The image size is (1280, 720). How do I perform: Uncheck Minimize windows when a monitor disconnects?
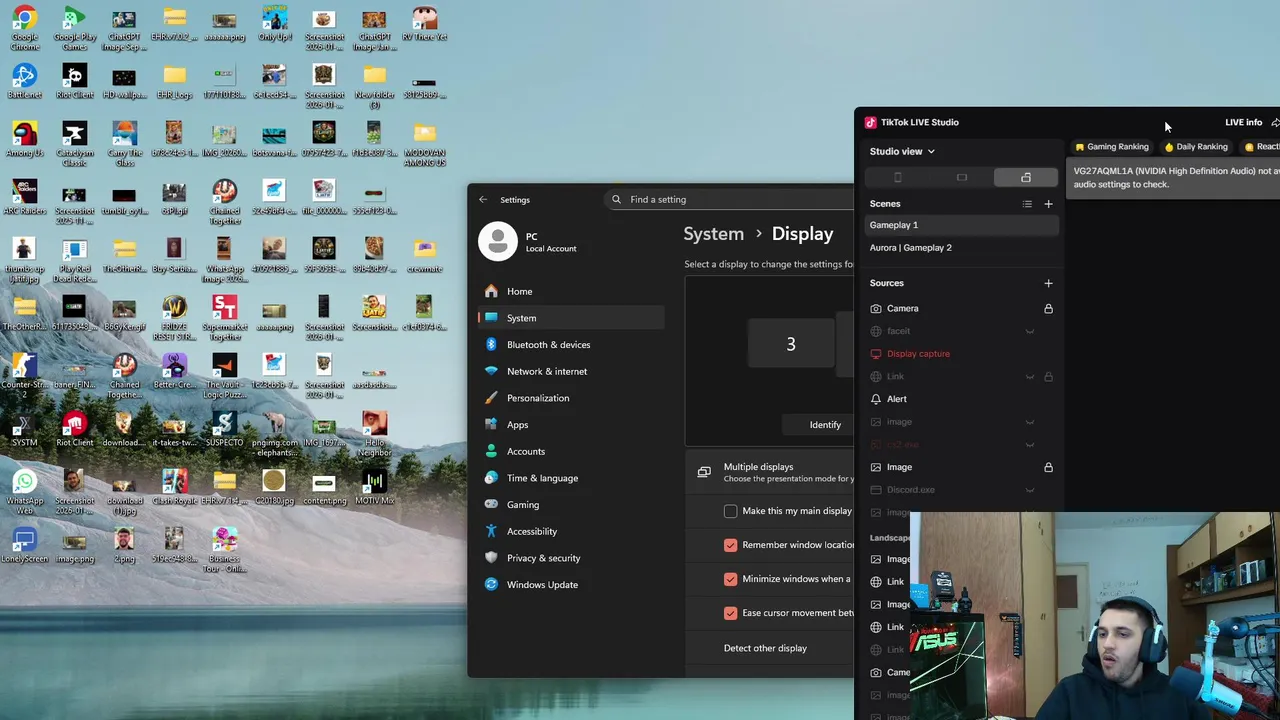point(730,579)
